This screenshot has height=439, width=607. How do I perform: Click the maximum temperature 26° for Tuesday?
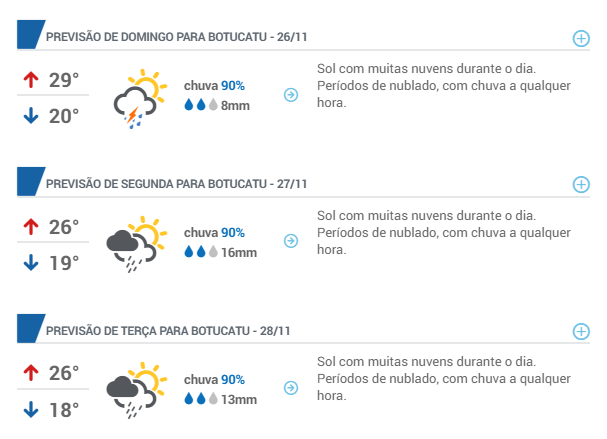(63, 373)
